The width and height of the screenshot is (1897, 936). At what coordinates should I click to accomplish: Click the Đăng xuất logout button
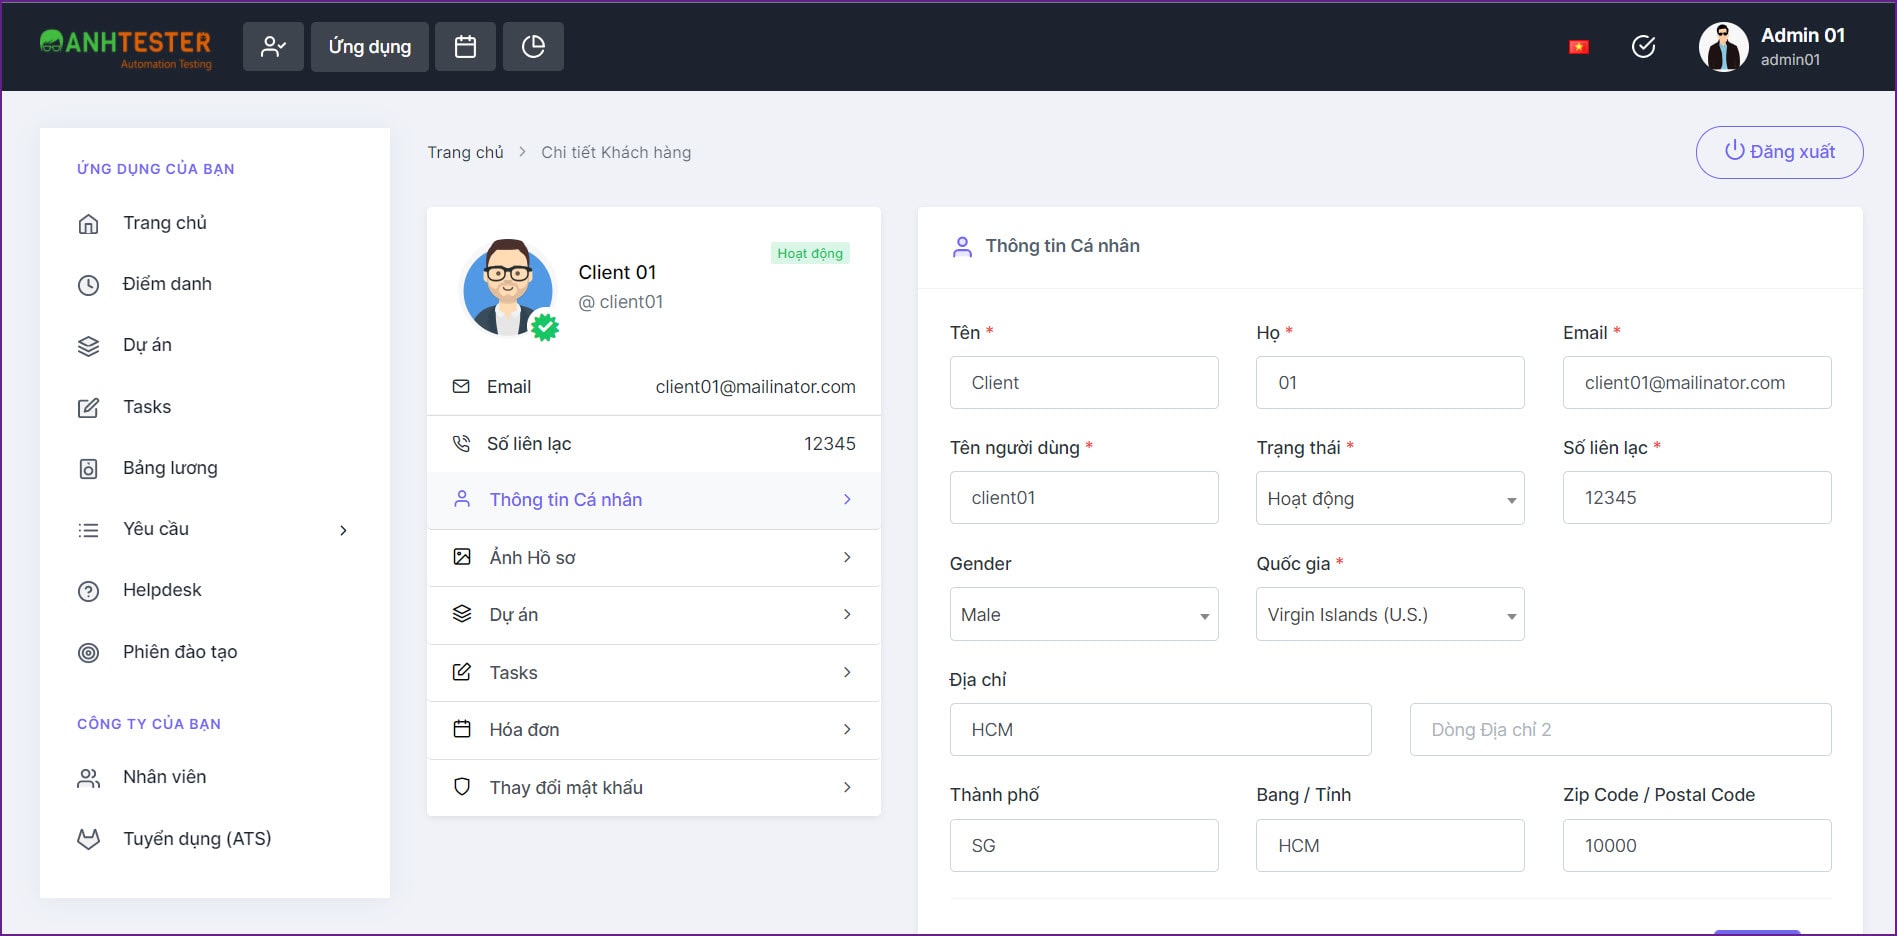click(x=1778, y=152)
